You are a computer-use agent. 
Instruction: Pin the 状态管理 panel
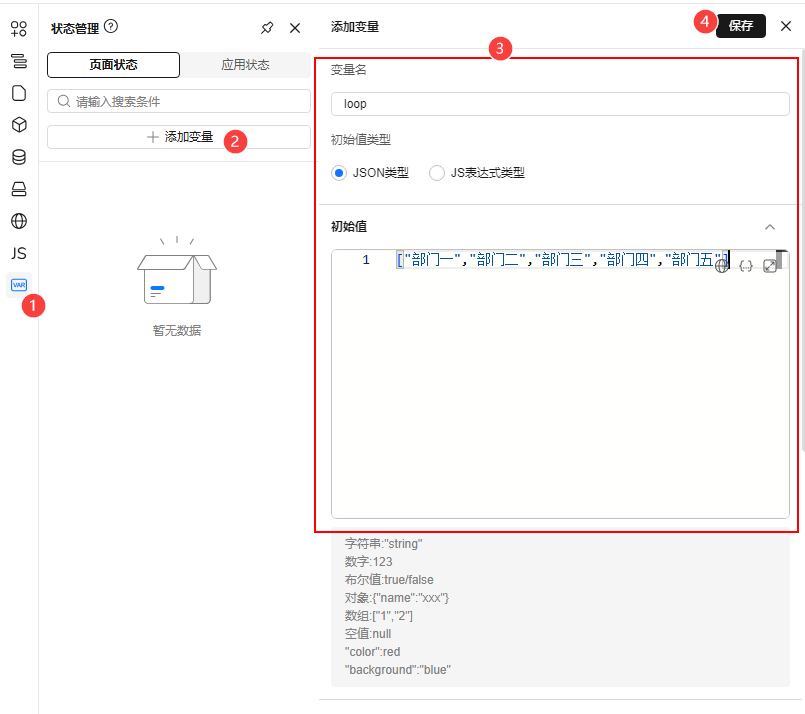click(267, 28)
